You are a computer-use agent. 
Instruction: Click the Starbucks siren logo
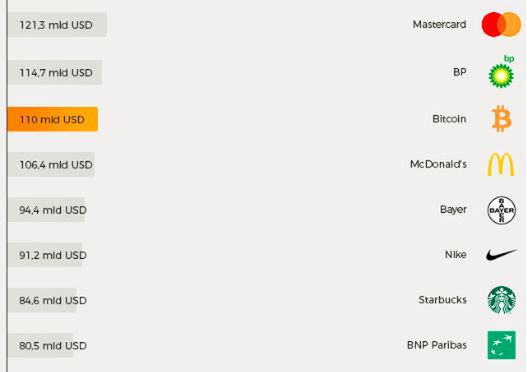[x=501, y=300]
